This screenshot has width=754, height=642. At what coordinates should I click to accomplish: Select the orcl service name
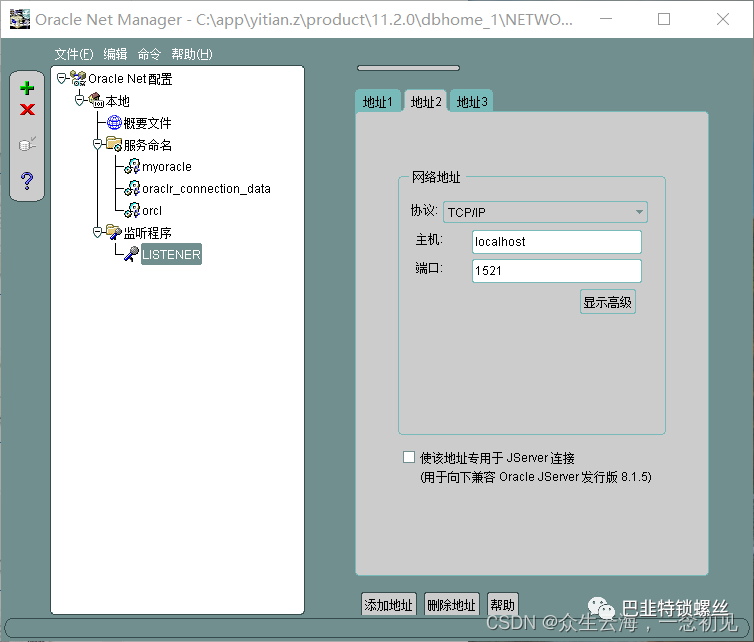pos(152,211)
